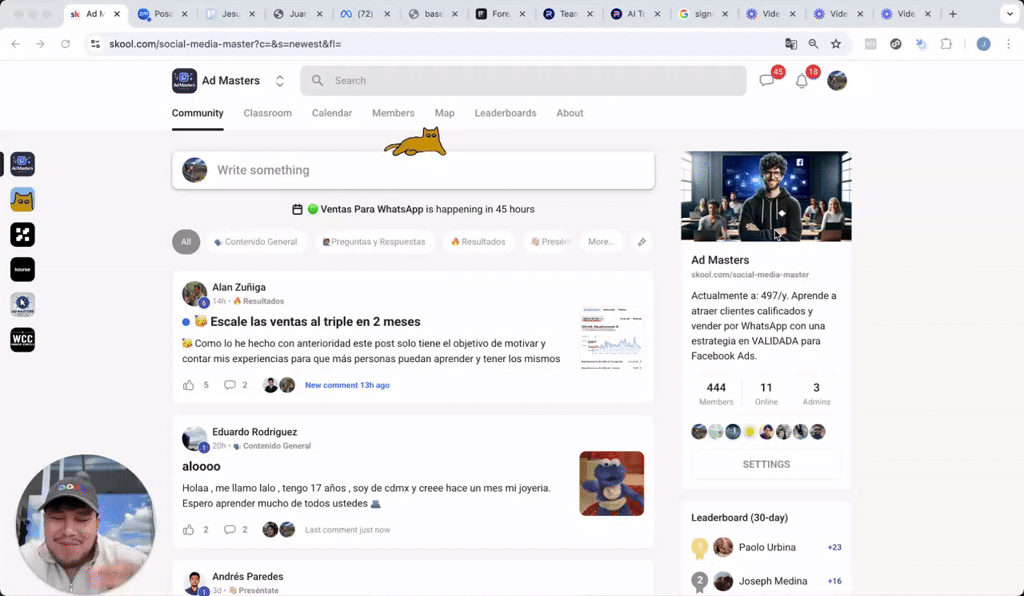Open the analytics chart thumbnail in Alan's post
1024x596 pixels.
[x=612, y=339]
